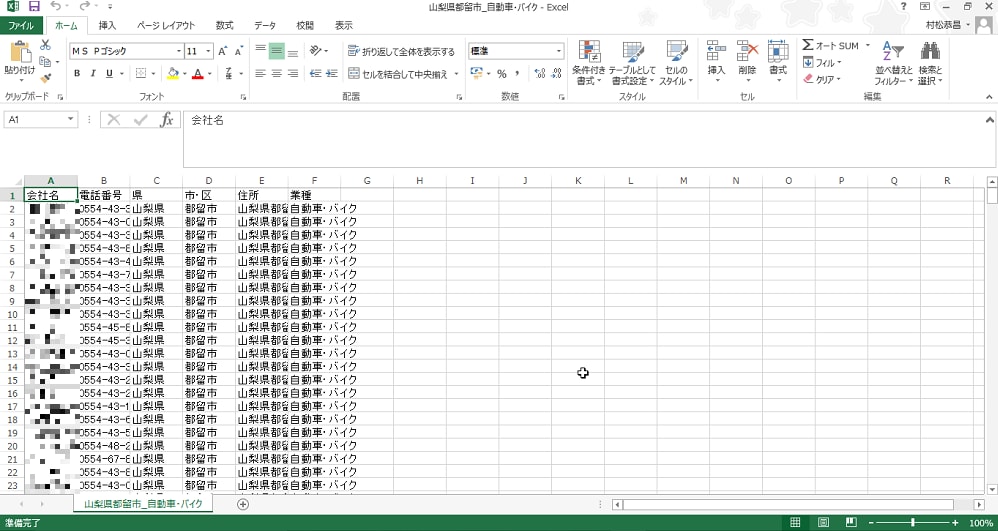Click the zoom slider in status bar
The image size is (998, 531).
[x=913, y=523]
